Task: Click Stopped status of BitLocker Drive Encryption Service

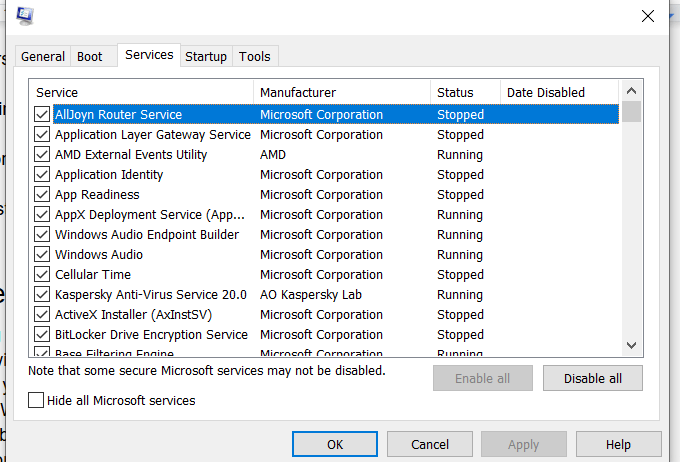Action: point(460,334)
